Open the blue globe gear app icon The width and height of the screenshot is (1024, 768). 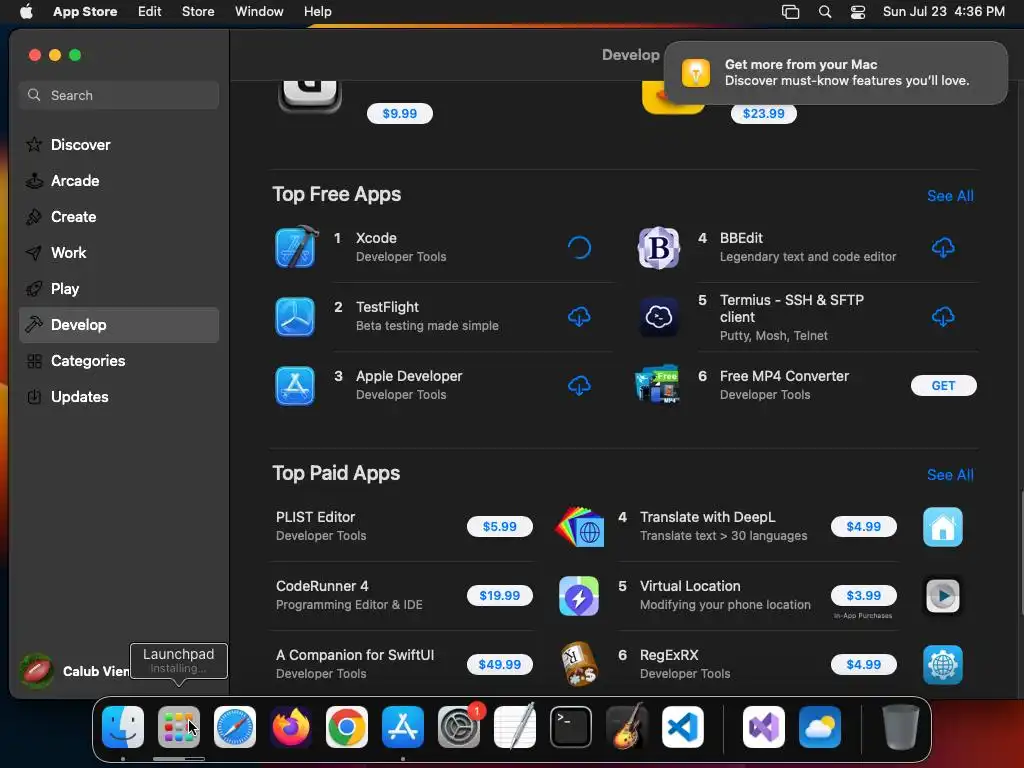click(942, 664)
